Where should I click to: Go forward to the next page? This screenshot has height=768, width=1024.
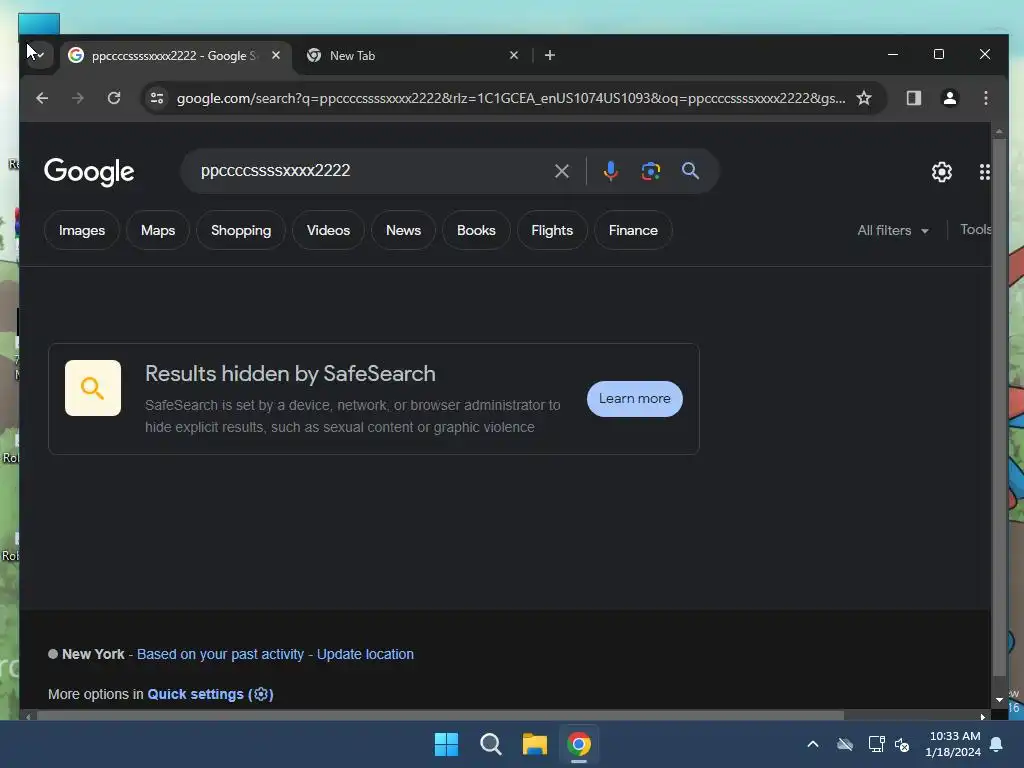(x=78, y=98)
